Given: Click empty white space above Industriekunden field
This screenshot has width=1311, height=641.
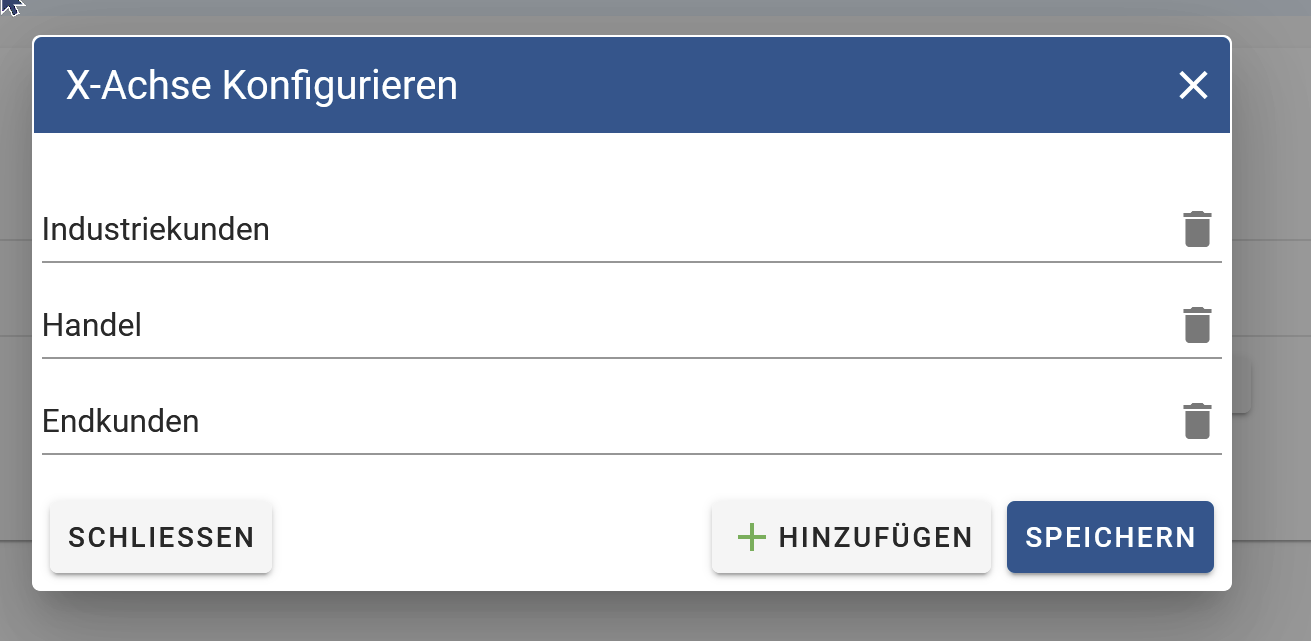Looking at the screenshot, I should (x=632, y=165).
